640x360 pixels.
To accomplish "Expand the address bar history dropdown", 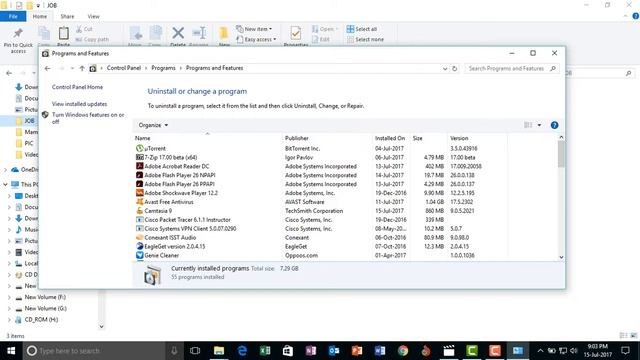I will (445, 69).
